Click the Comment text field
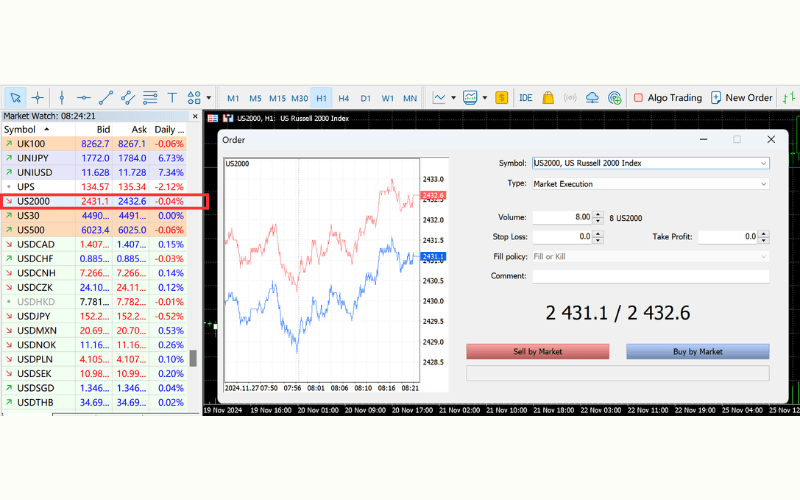800x500 pixels. pos(651,276)
